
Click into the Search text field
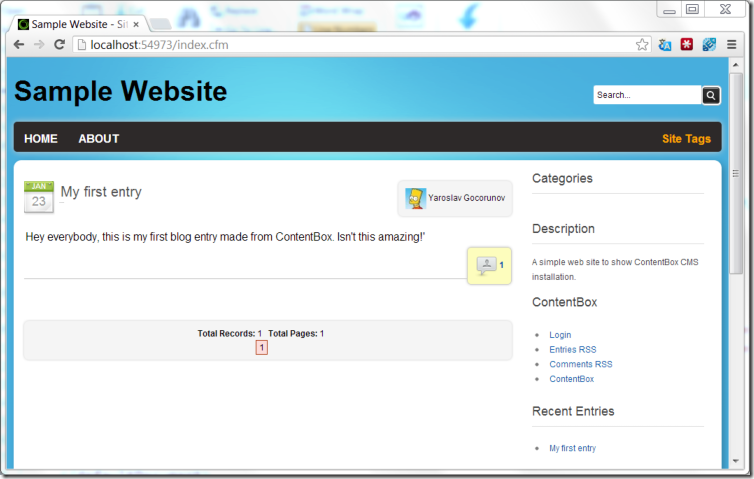pos(646,96)
